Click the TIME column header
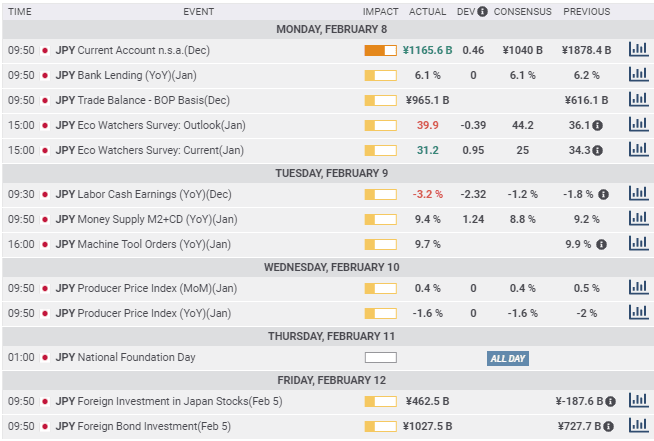 20,12
